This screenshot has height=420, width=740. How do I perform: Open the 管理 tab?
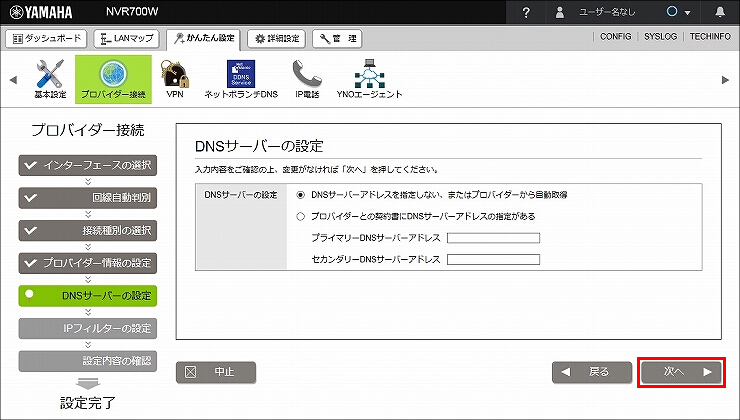[x=337, y=38]
